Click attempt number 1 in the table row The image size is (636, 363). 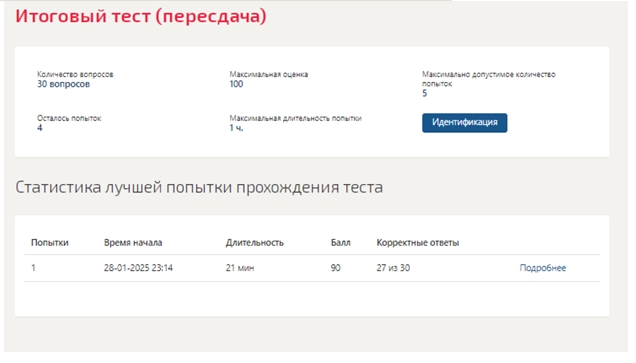click(x=33, y=268)
